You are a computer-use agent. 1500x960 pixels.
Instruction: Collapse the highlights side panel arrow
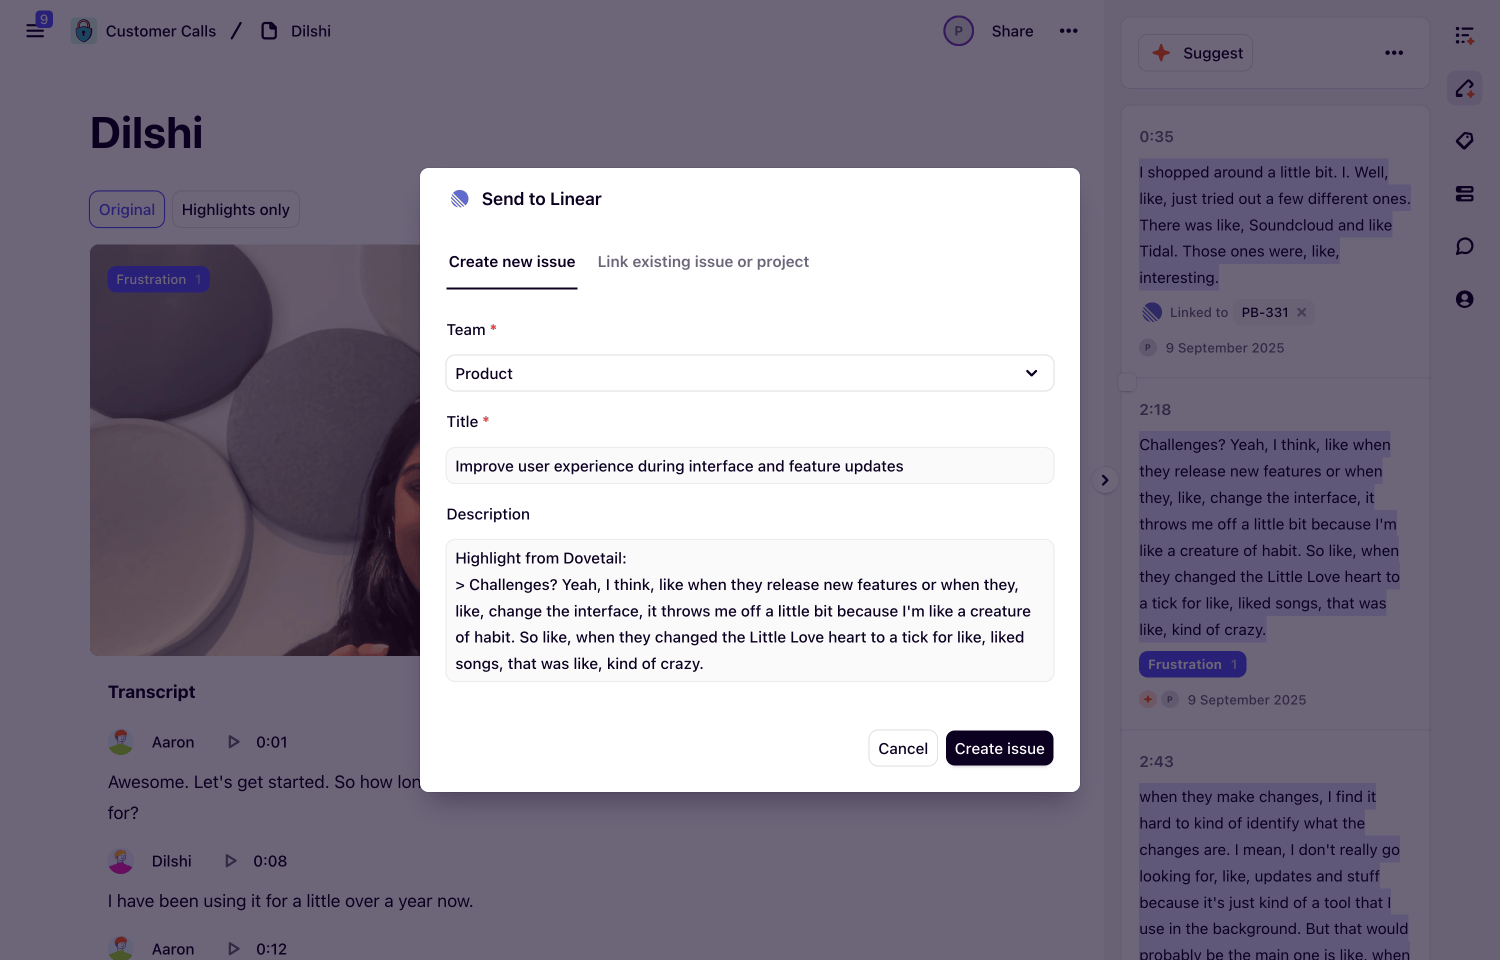(1105, 480)
